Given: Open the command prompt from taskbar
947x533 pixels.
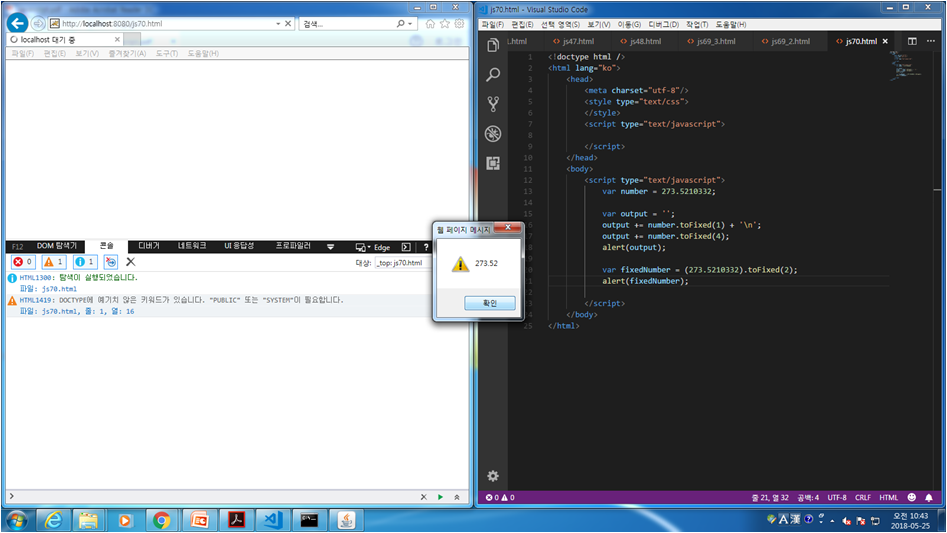Looking at the screenshot, I should pyautogui.click(x=309, y=520).
